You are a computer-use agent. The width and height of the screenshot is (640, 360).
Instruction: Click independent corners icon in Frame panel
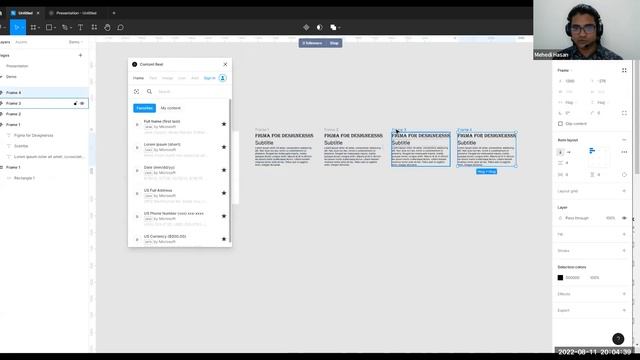pos(624,113)
